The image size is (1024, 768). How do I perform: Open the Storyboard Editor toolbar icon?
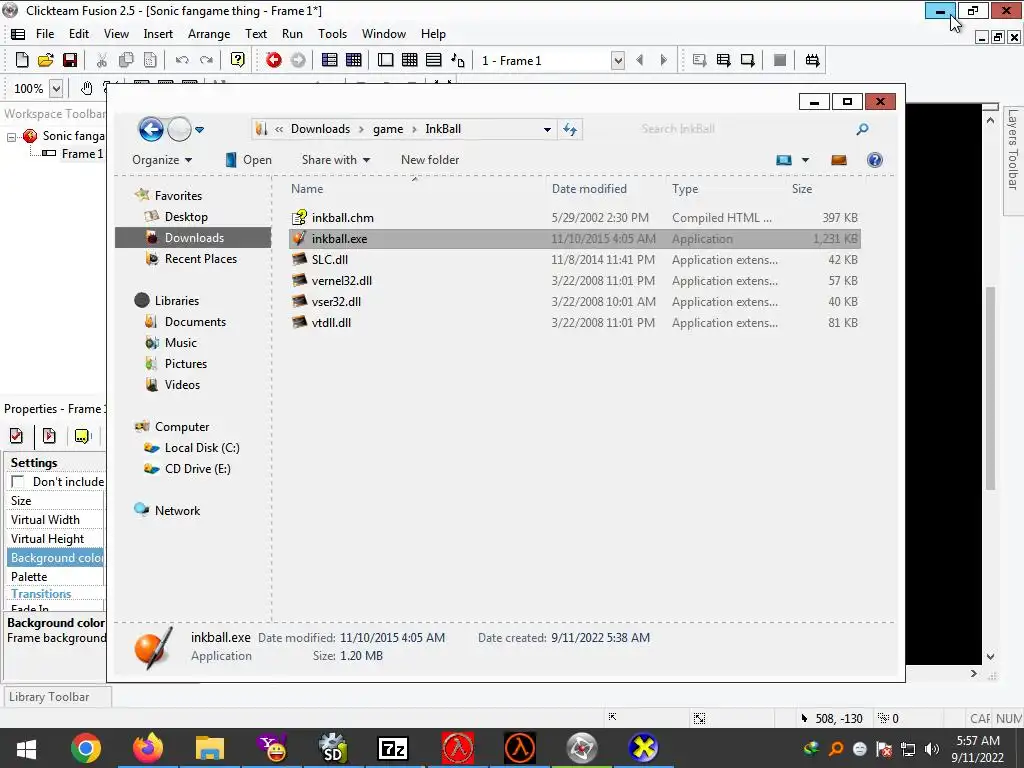(330, 60)
